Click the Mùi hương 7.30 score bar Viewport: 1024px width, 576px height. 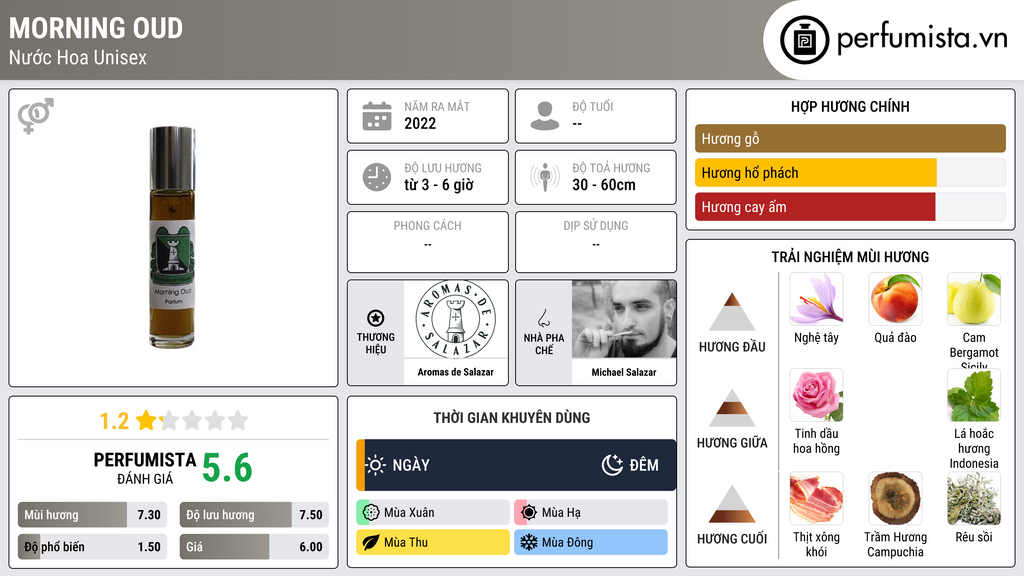click(93, 515)
